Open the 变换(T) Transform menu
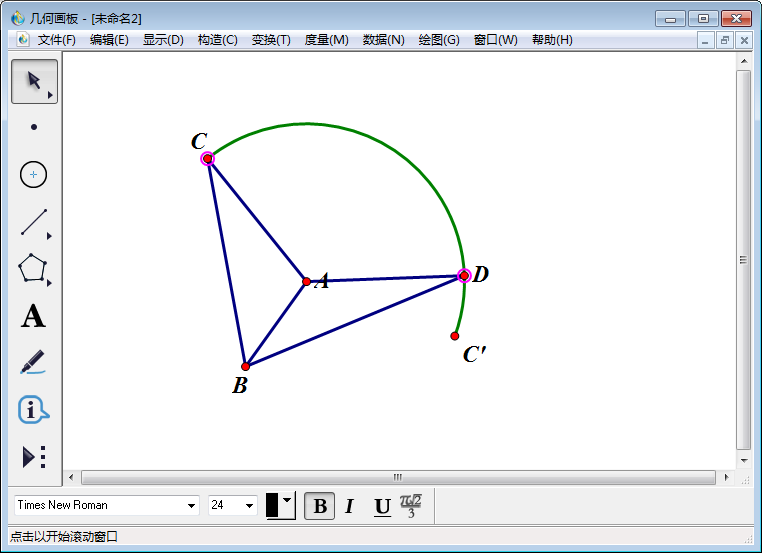This screenshot has height=553, width=762. [x=271, y=40]
